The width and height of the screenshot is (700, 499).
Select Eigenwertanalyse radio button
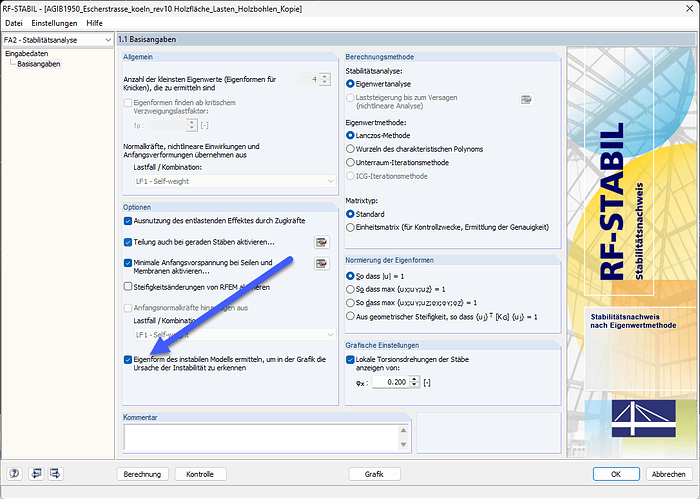click(x=350, y=84)
